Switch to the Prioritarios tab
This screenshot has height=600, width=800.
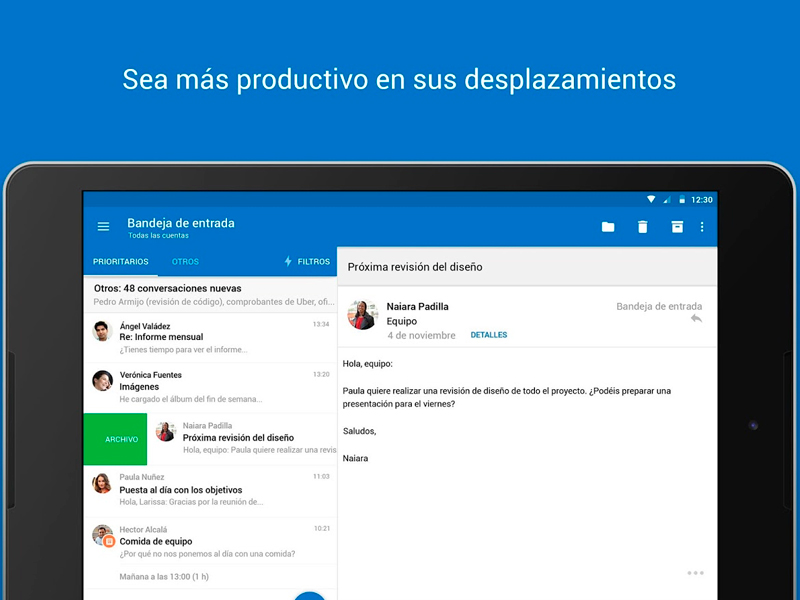coord(121,262)
